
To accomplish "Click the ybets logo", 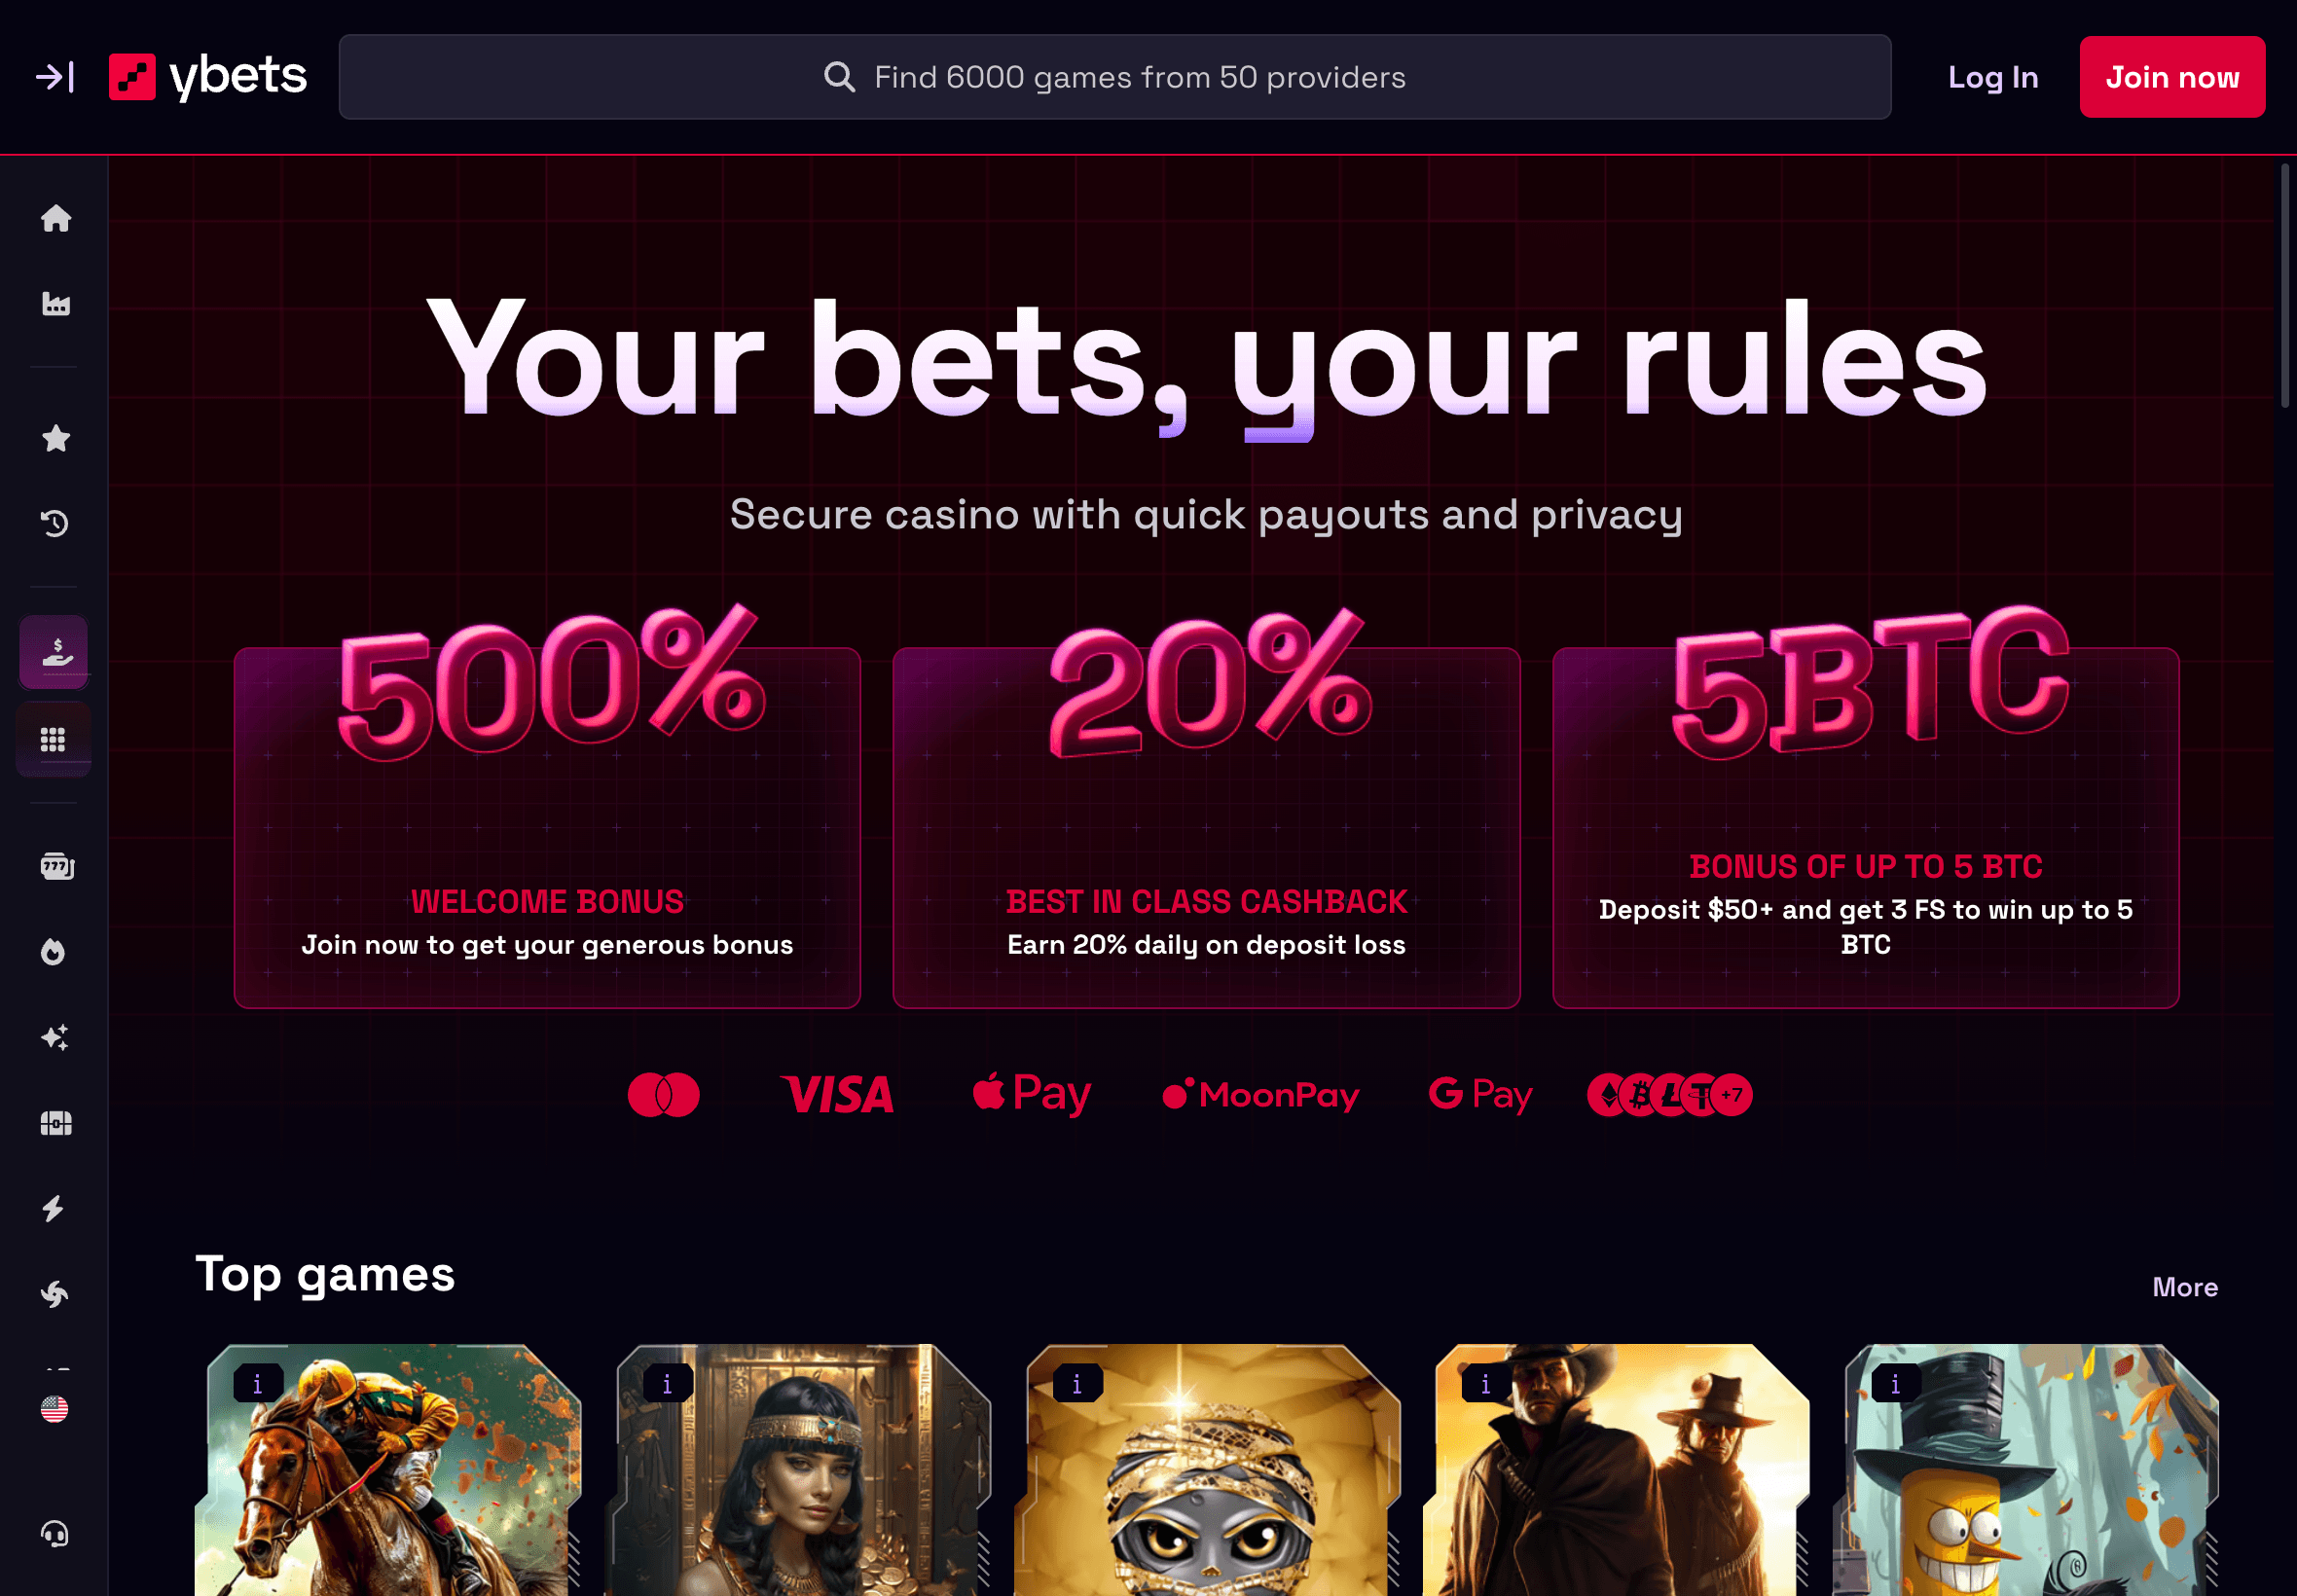I will [207, 76].
